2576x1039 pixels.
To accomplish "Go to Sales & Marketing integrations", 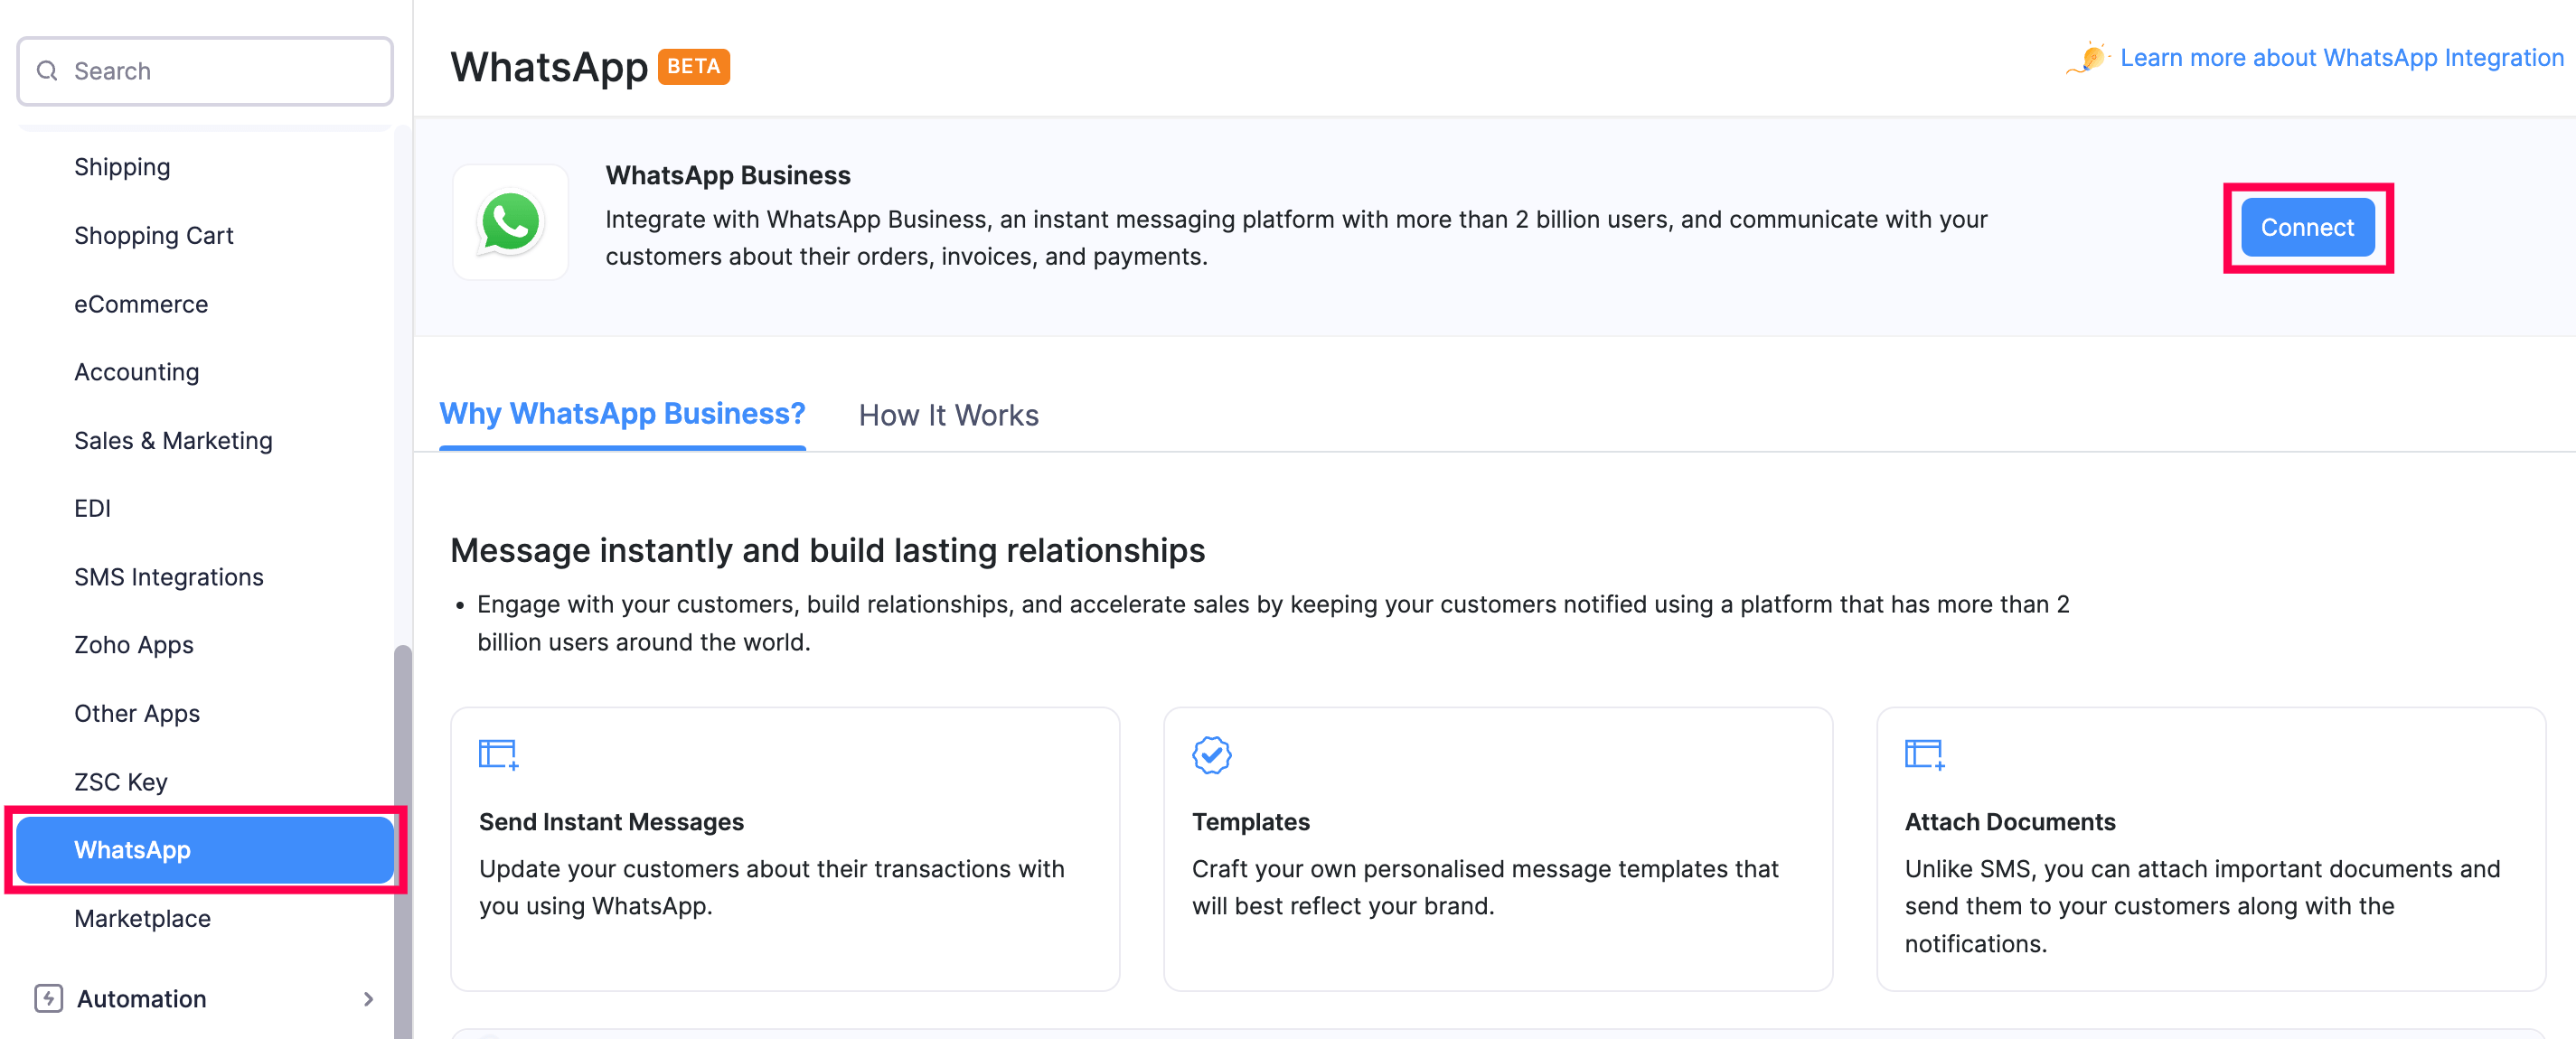I will 173,440.
